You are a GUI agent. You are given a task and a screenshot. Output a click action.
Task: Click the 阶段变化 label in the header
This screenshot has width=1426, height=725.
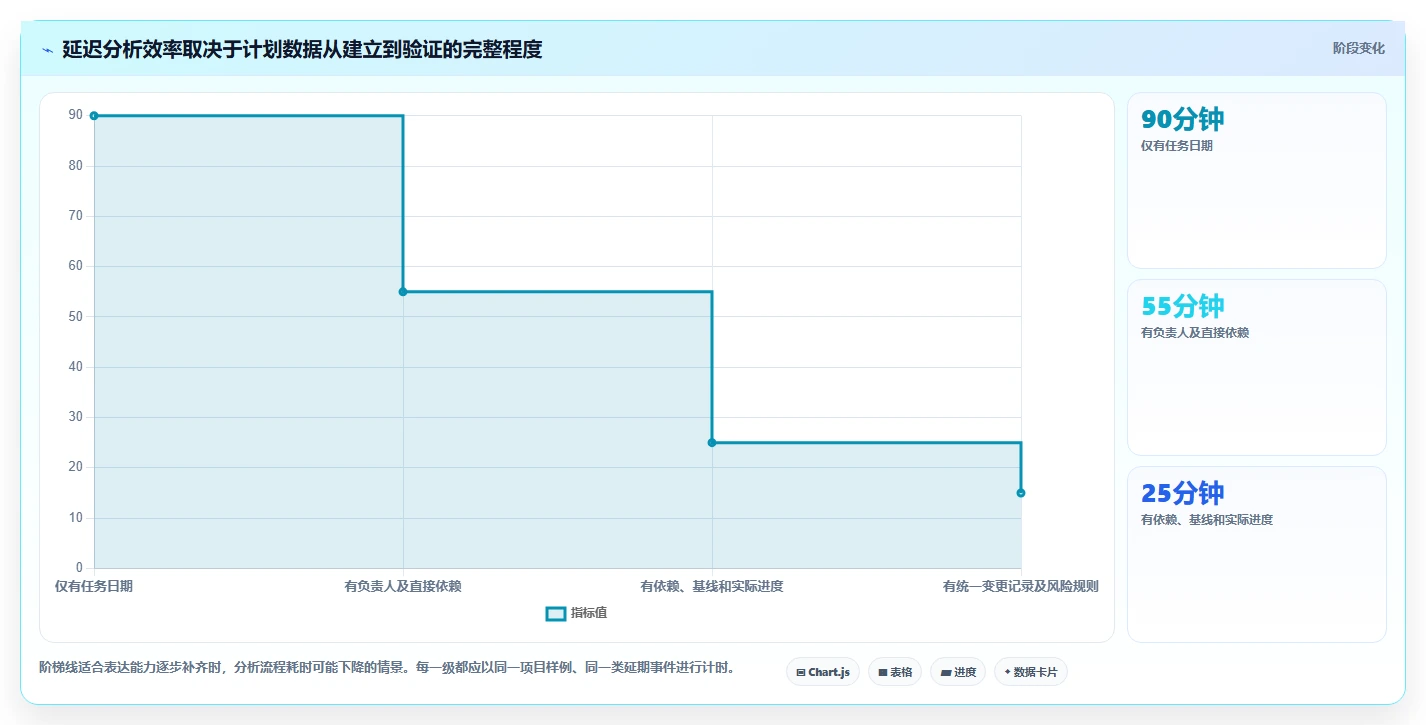(x=1359, y=48)
